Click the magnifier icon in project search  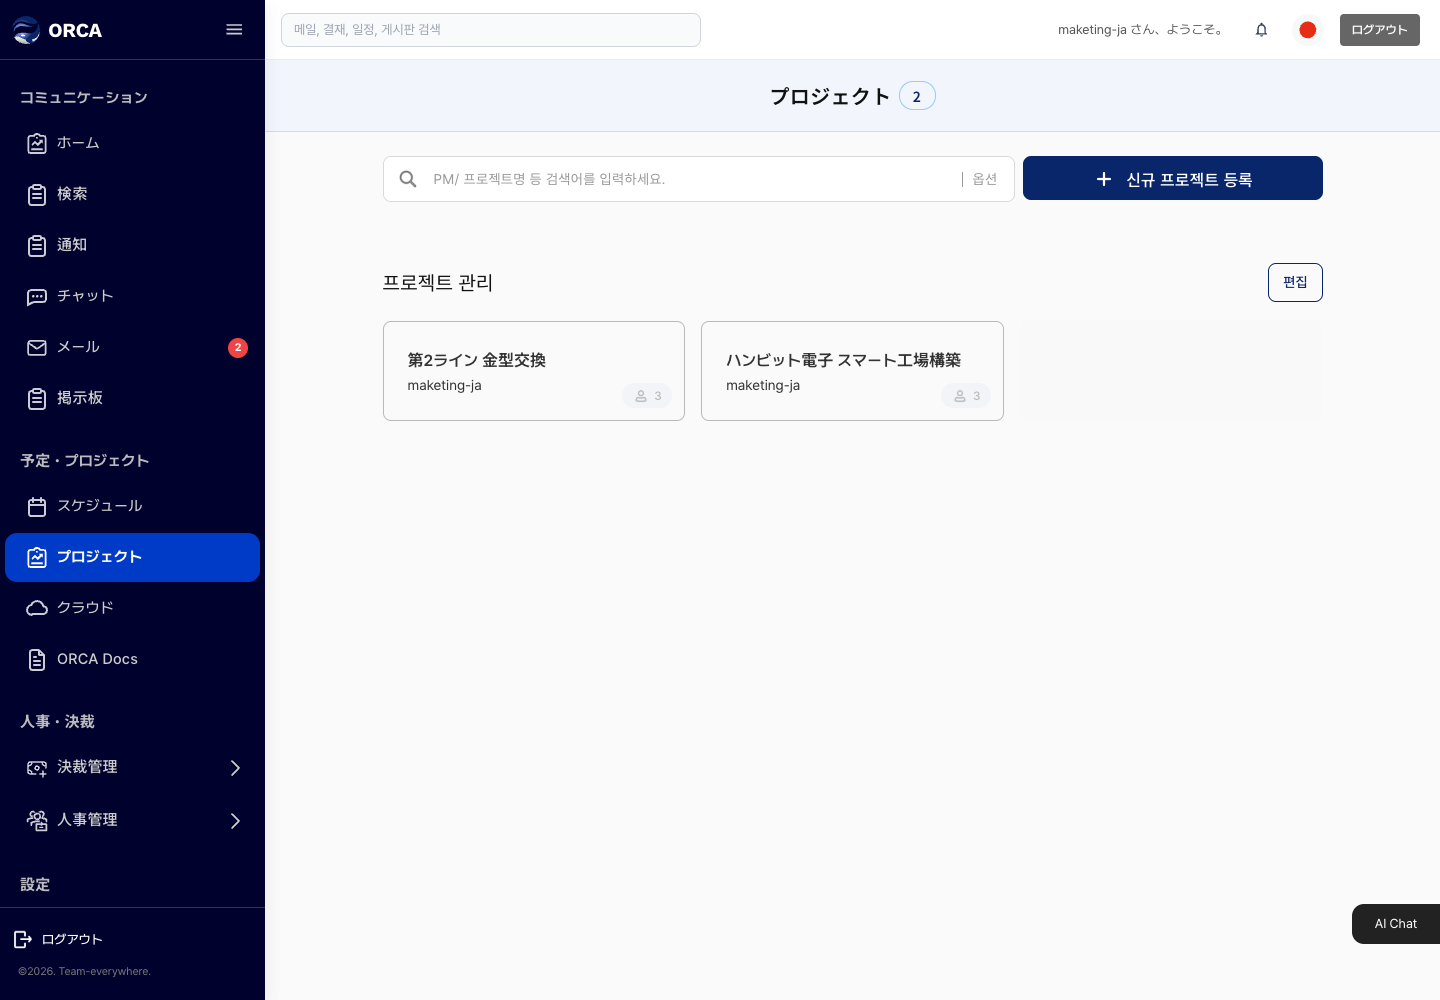pyautogui.click(x=408, y=179)
